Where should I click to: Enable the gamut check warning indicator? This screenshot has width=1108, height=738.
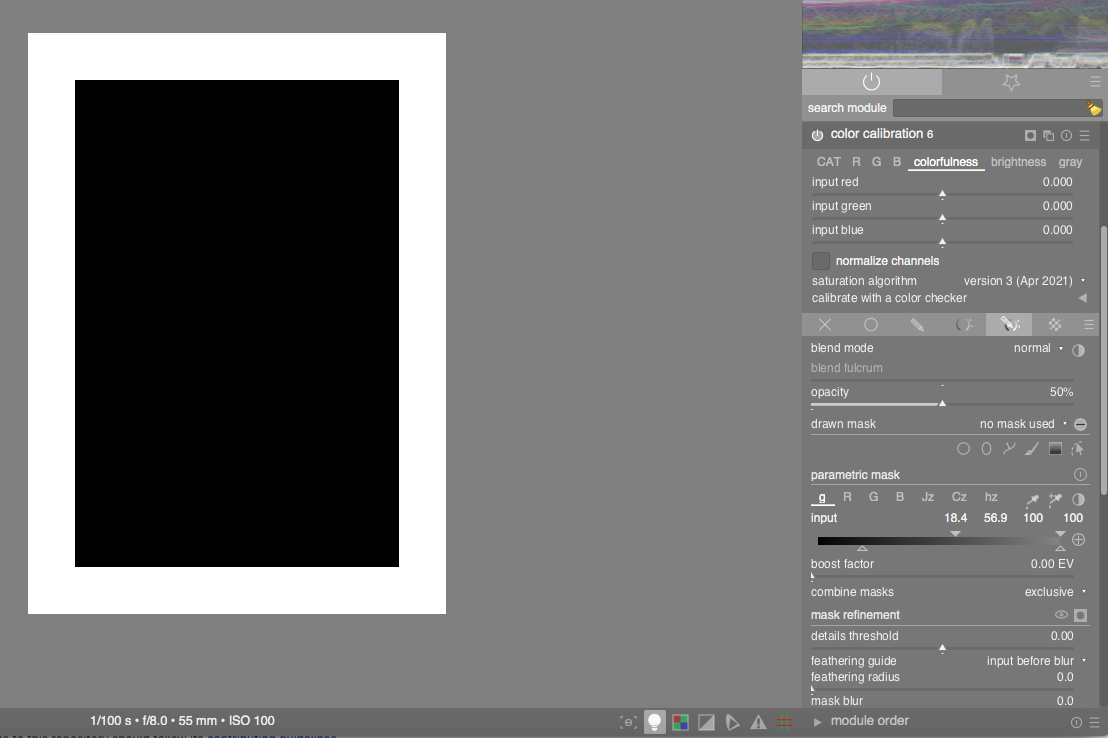coord(681,721)
